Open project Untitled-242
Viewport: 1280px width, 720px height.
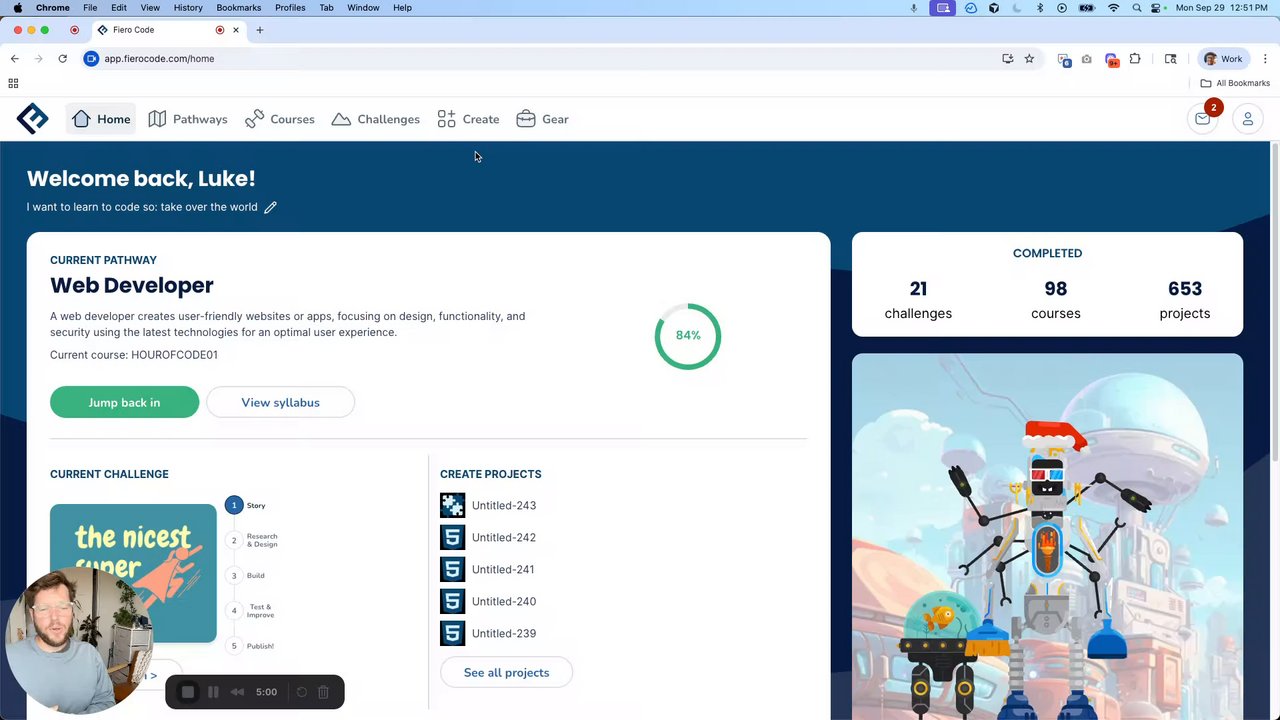coord(504,537)
